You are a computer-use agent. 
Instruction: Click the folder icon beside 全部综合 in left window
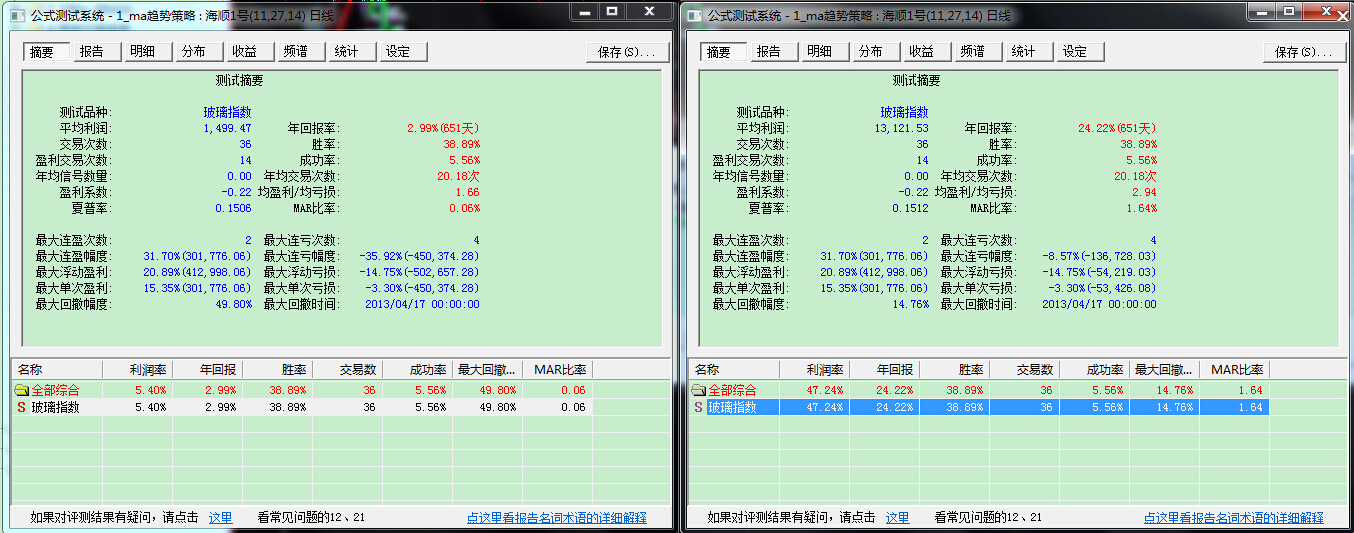point(21,390)
